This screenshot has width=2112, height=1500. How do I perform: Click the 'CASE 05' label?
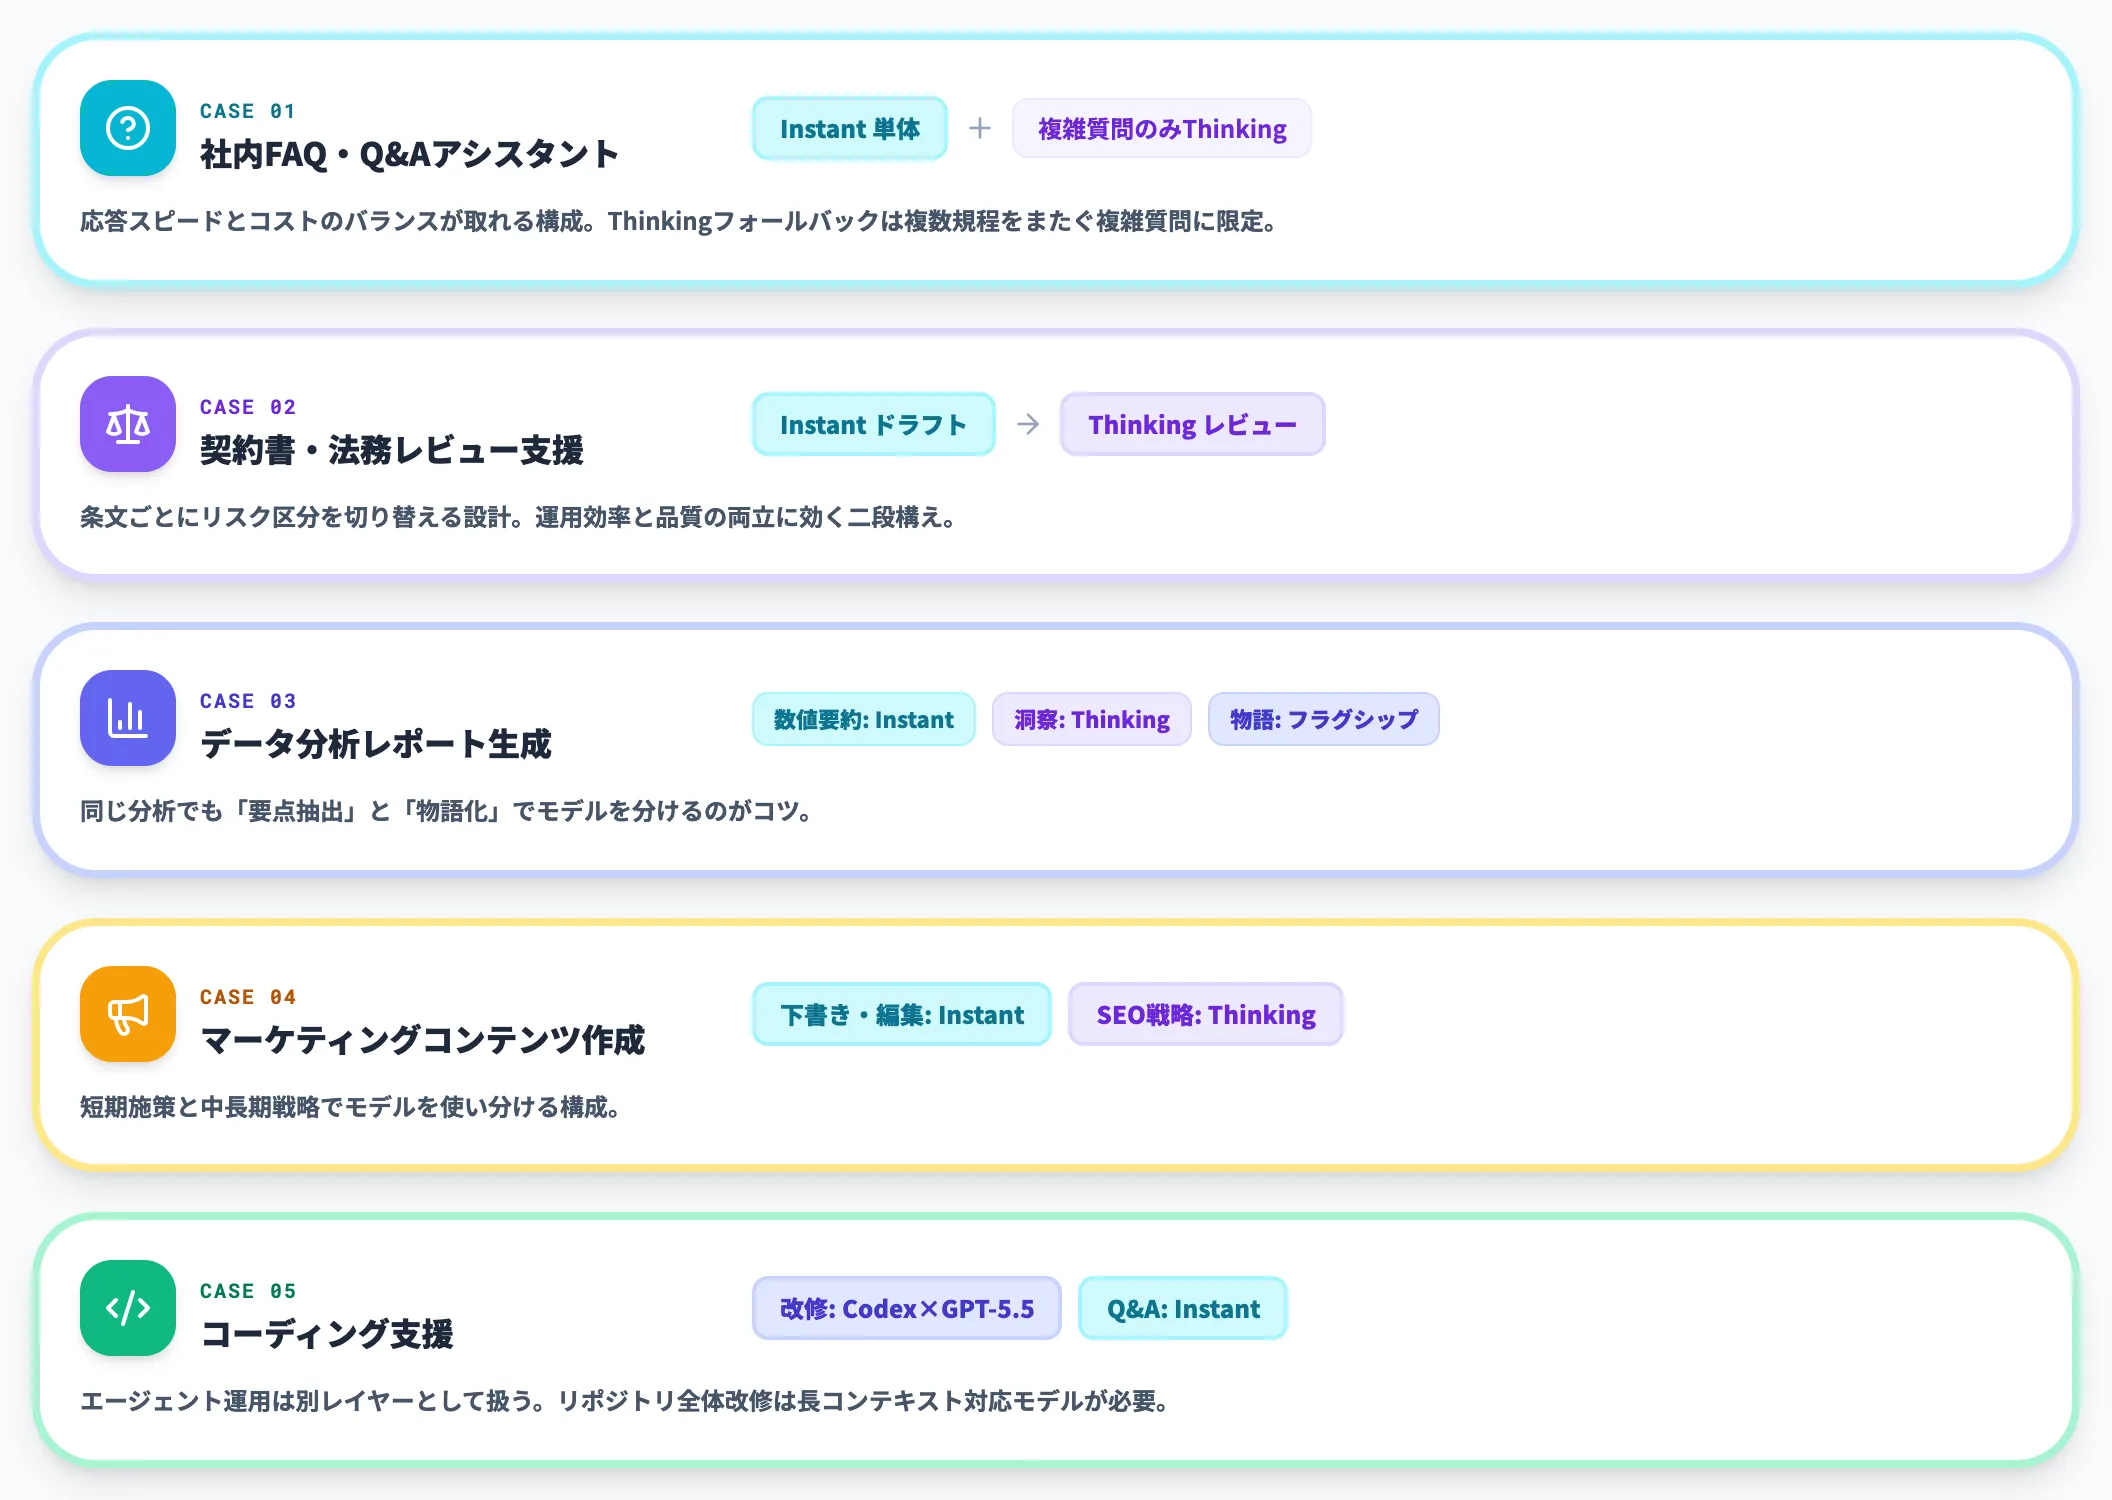[248, 1291]
